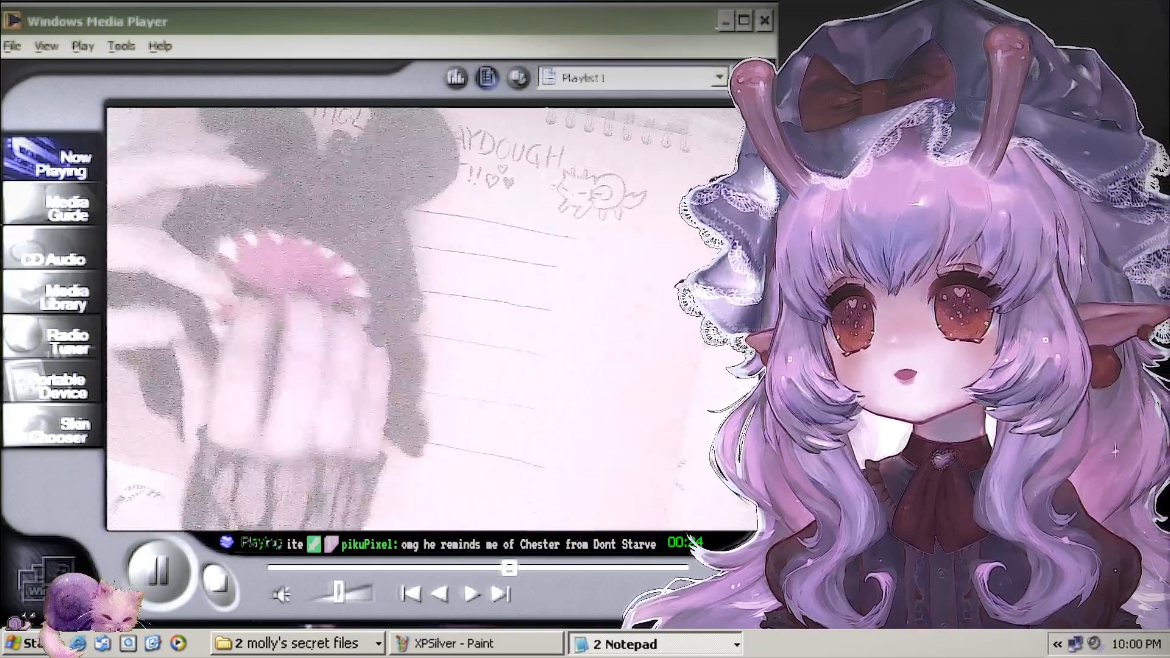1170x658 pixels.
Task: Click the seek bar position handle
Action: point(509,568)
